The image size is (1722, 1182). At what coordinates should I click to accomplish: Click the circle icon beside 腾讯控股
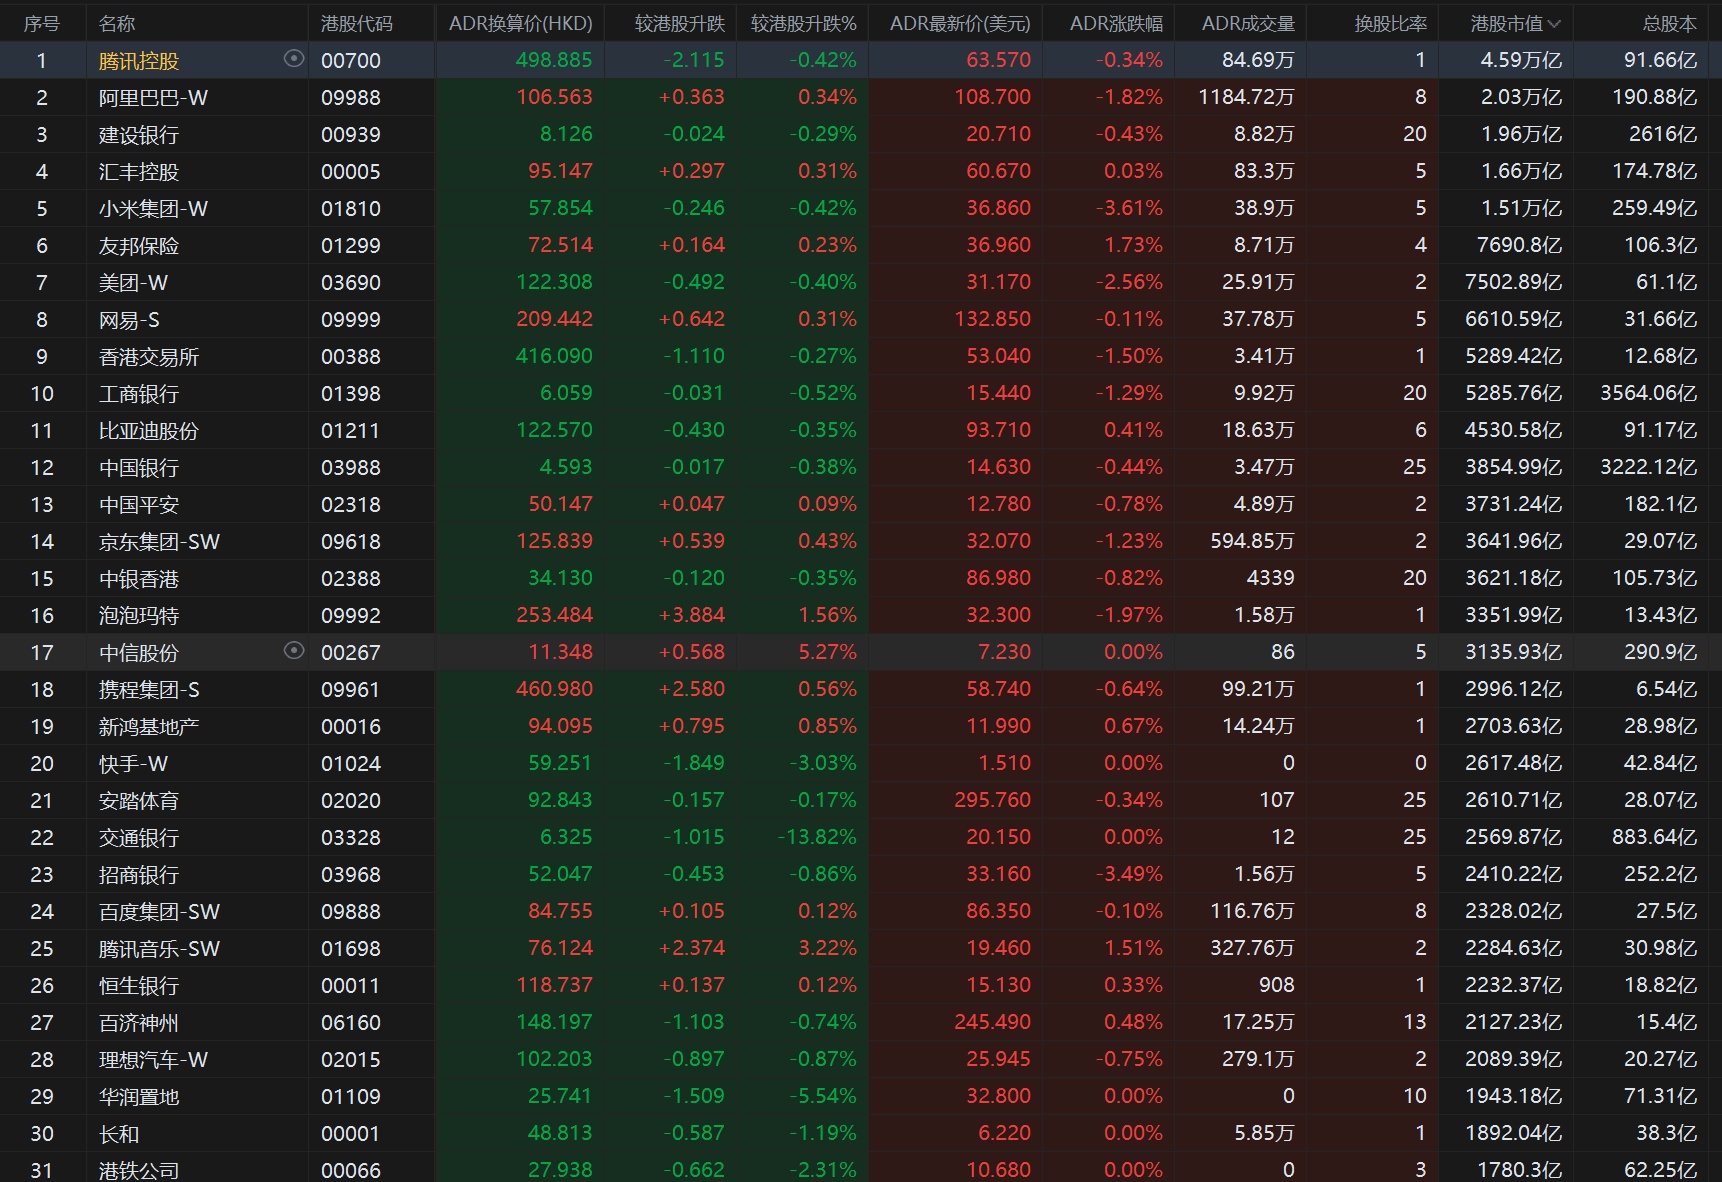[293, 59]
